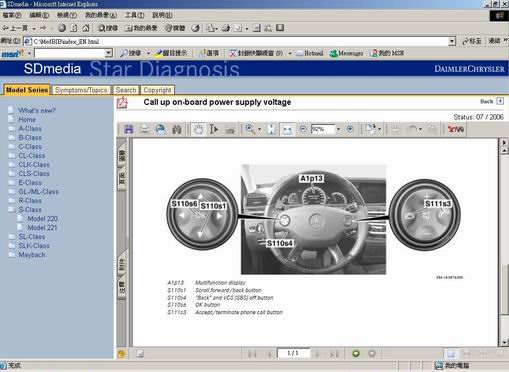Image resolution: width=509 pixels, height=372 pixels.
Task: Click the page number field showing 1 / 1
Action: [x=293, y=353]
